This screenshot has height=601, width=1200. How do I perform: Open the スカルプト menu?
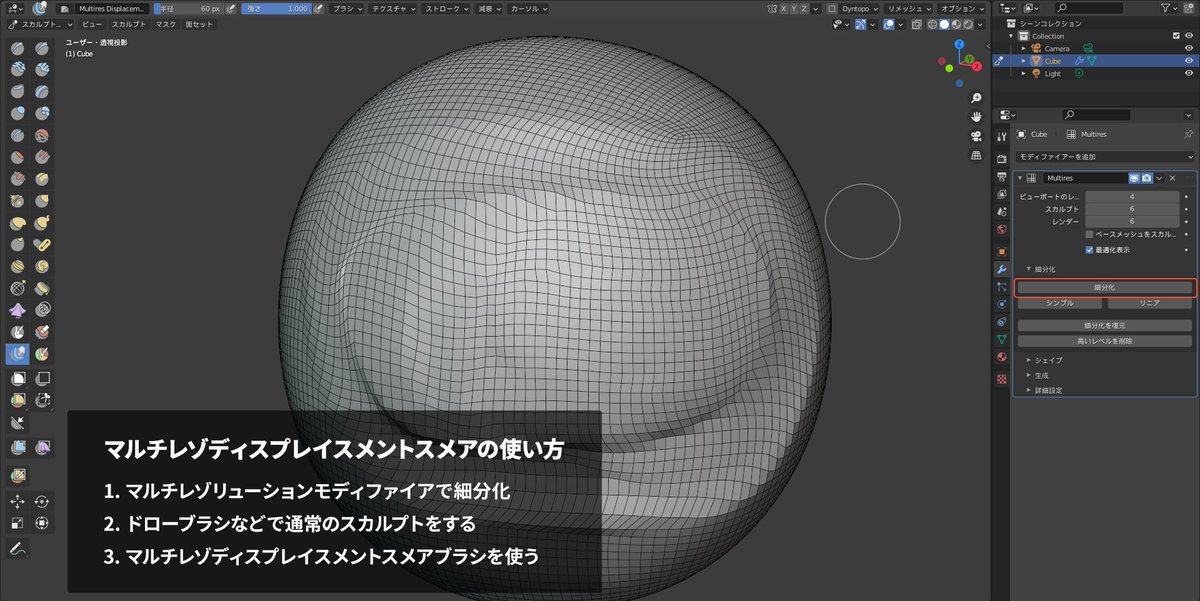point(128,23)
